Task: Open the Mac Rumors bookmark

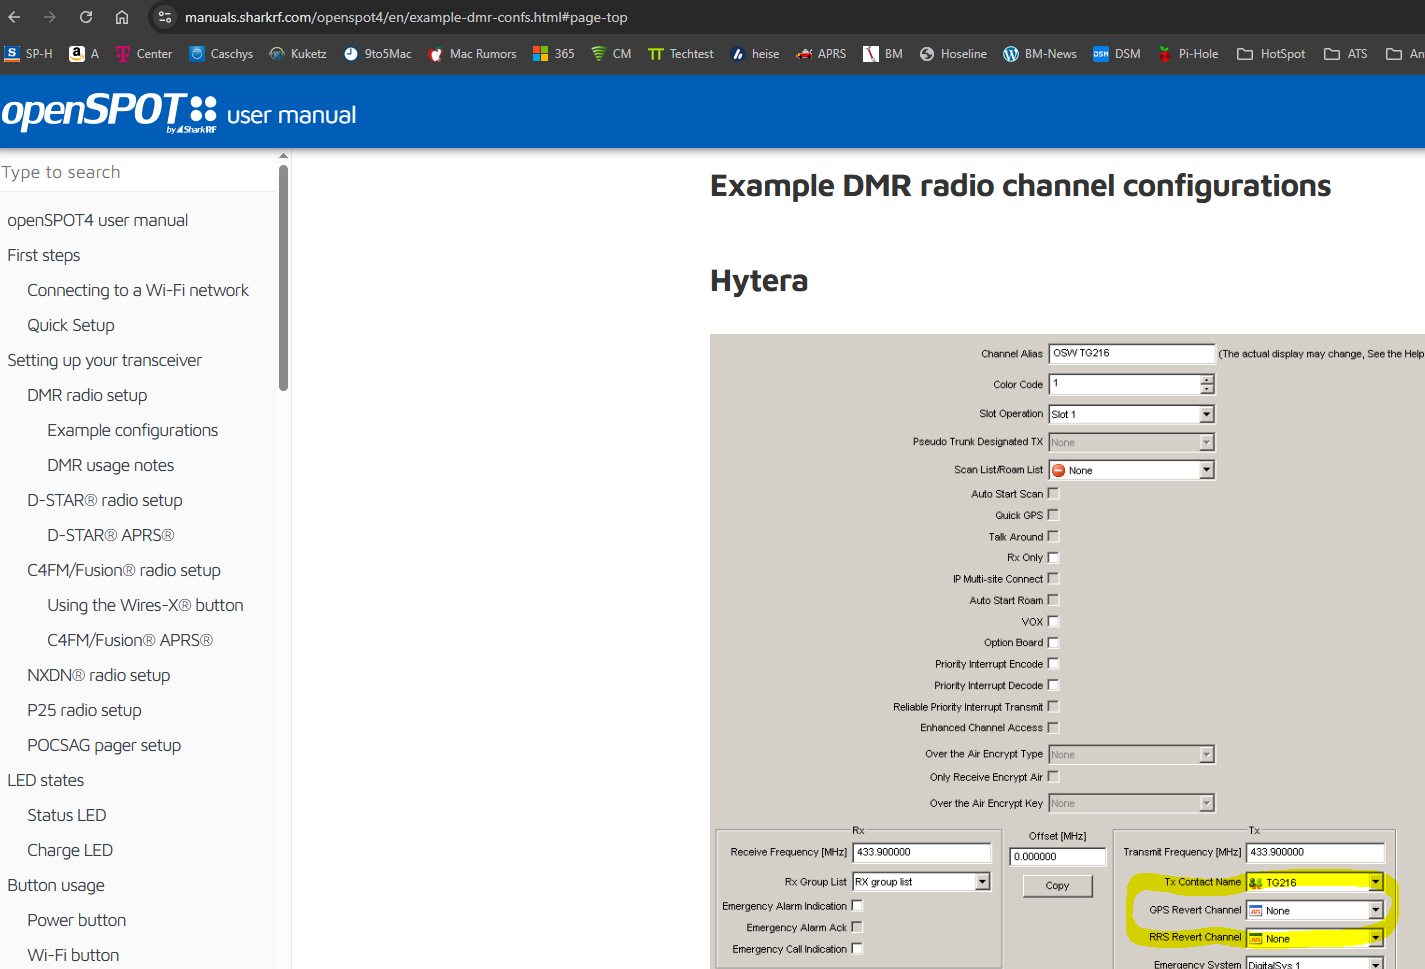Action: pos(472,54)
